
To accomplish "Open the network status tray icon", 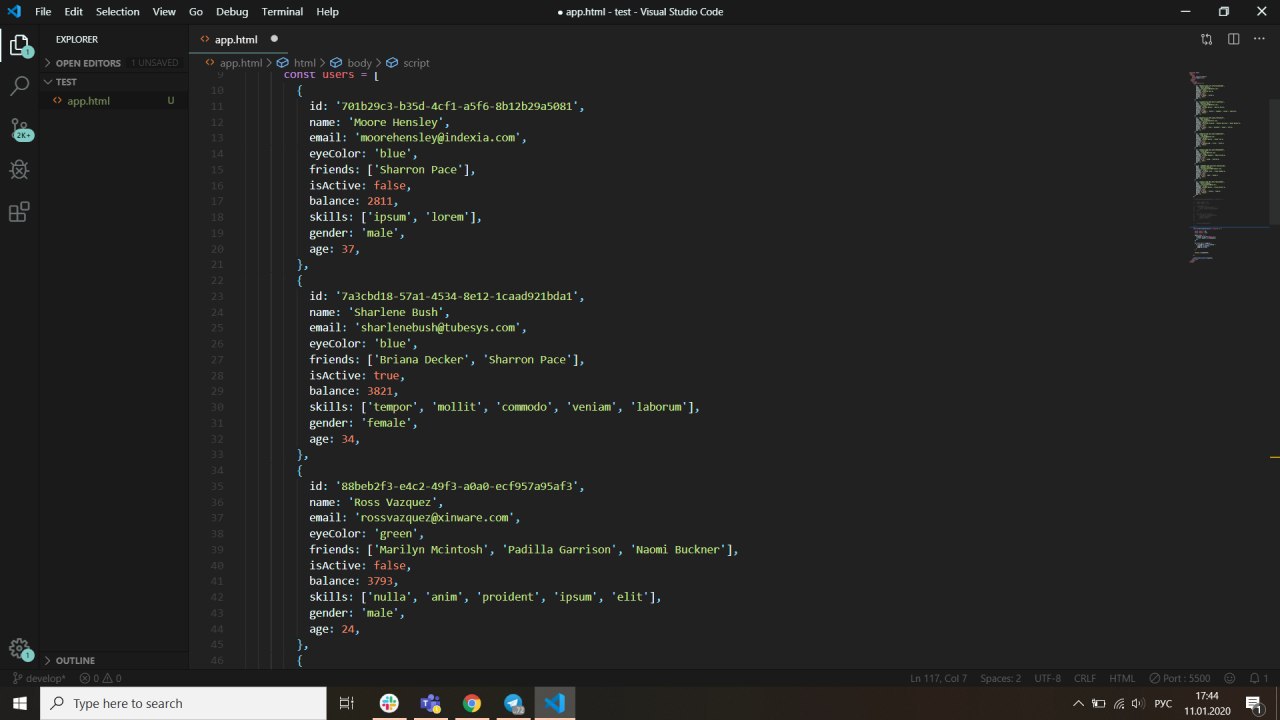I will pyautogui.click(x=1119, y=703).
